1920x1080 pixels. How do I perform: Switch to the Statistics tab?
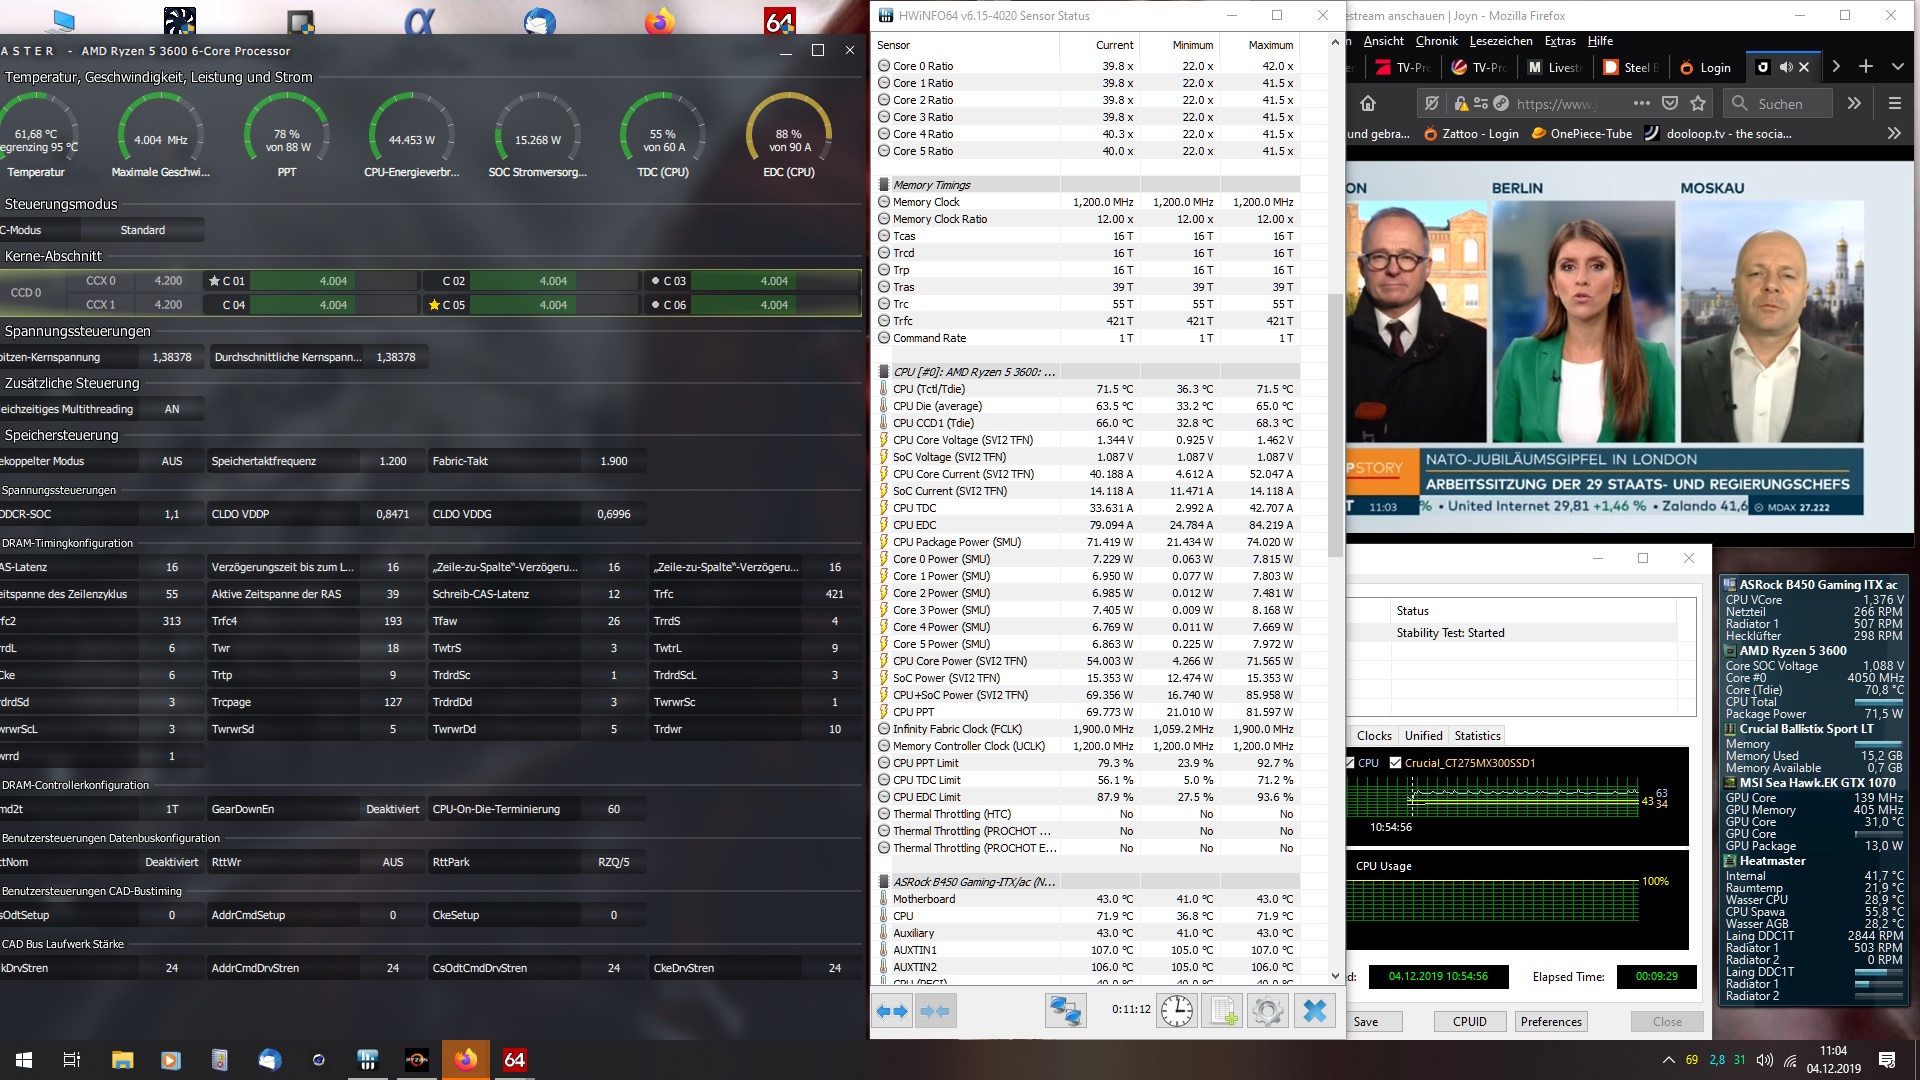click(1477, 736)
